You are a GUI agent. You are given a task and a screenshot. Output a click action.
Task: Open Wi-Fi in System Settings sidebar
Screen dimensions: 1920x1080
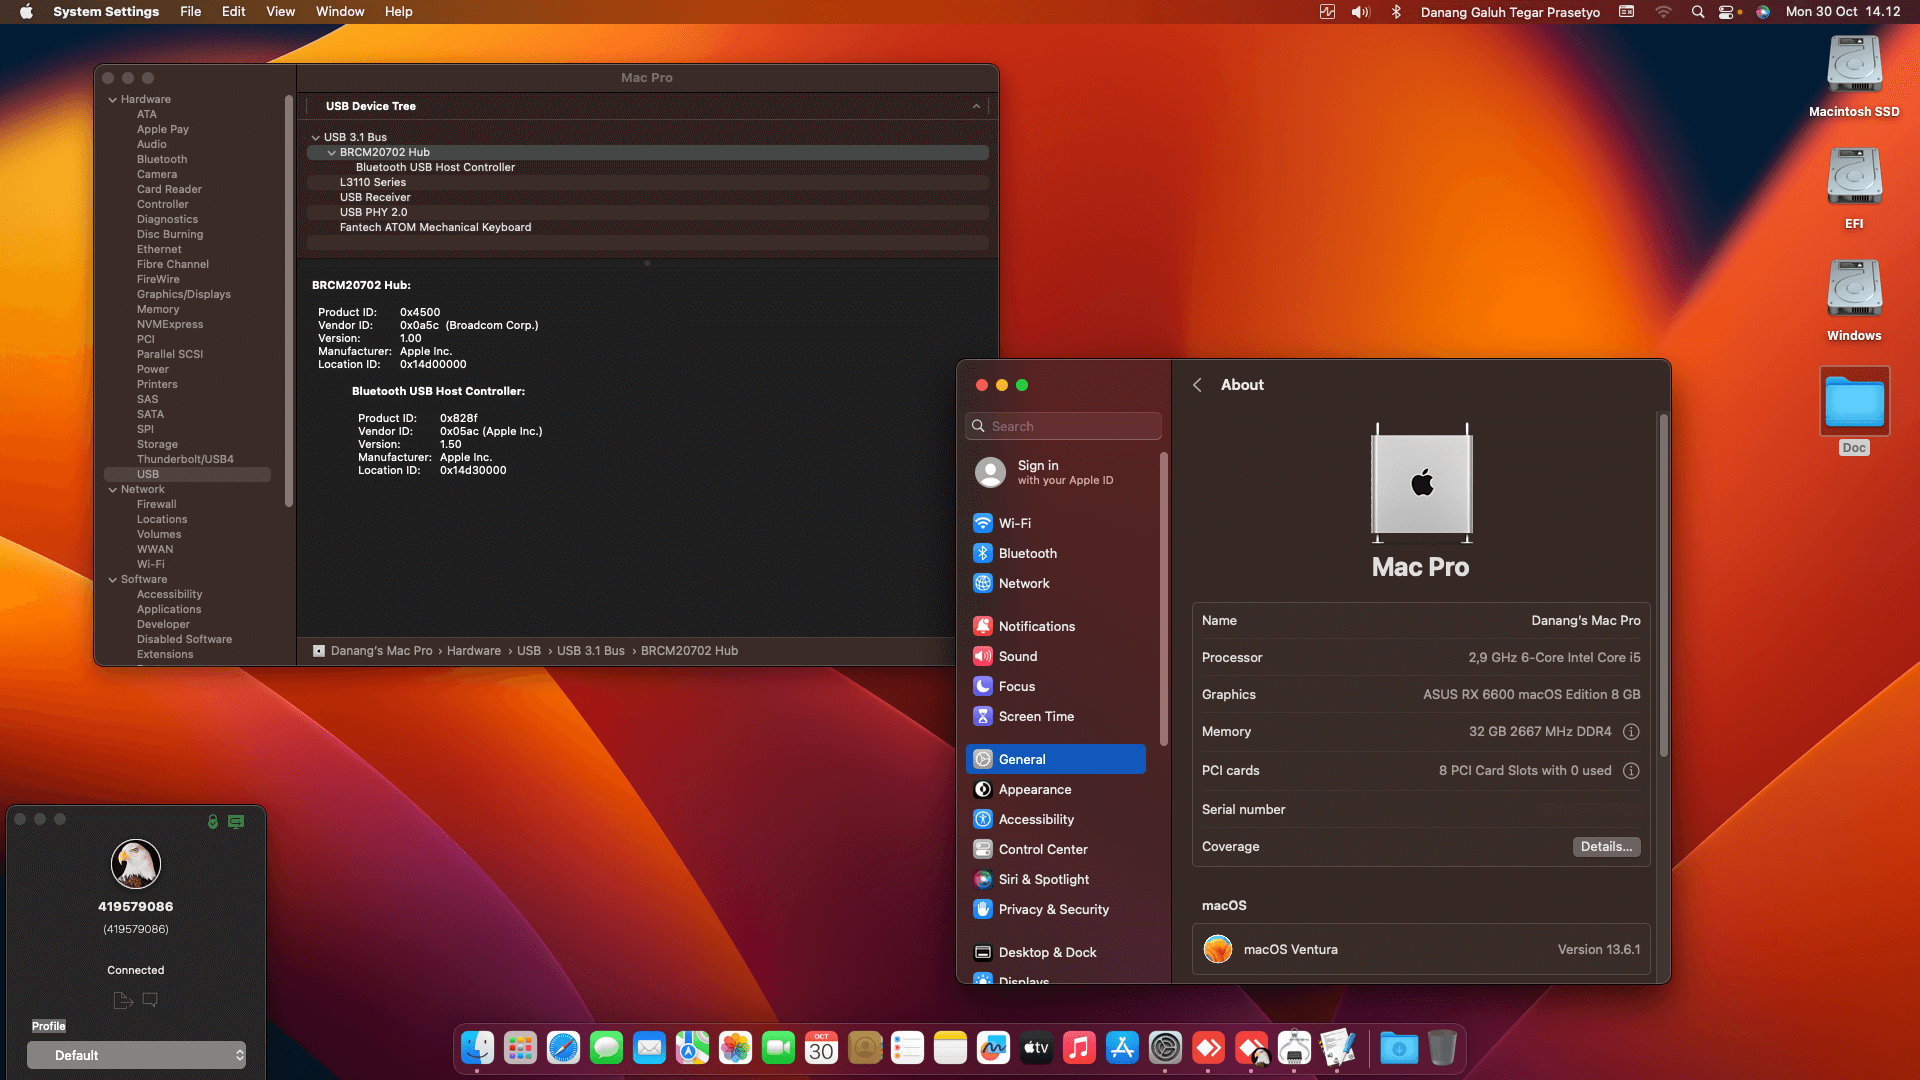1056,523
